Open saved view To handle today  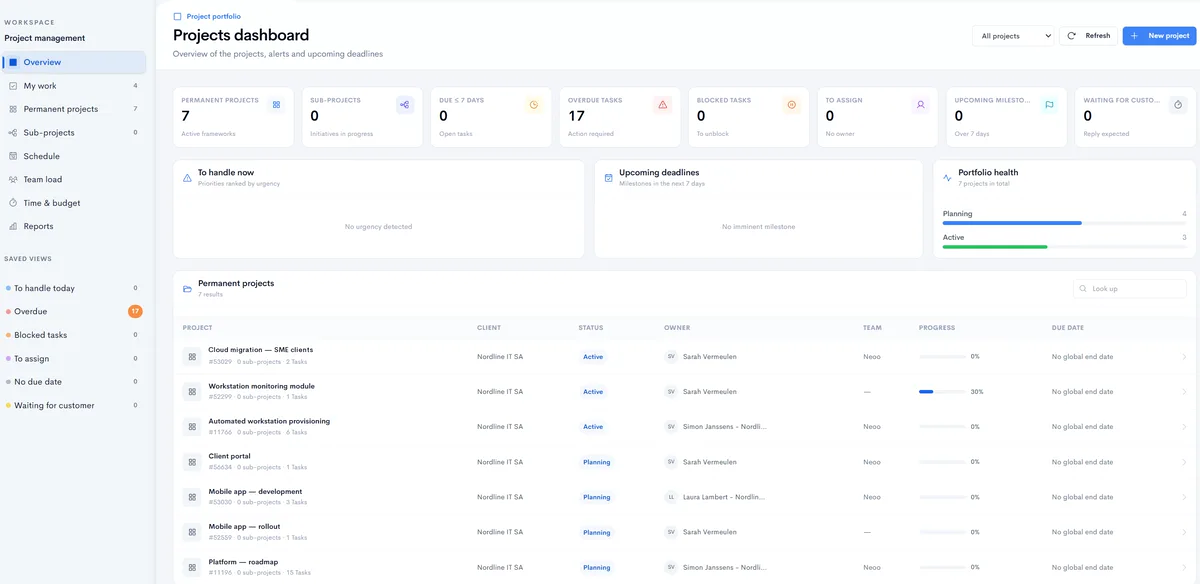(x=73, y=288)
